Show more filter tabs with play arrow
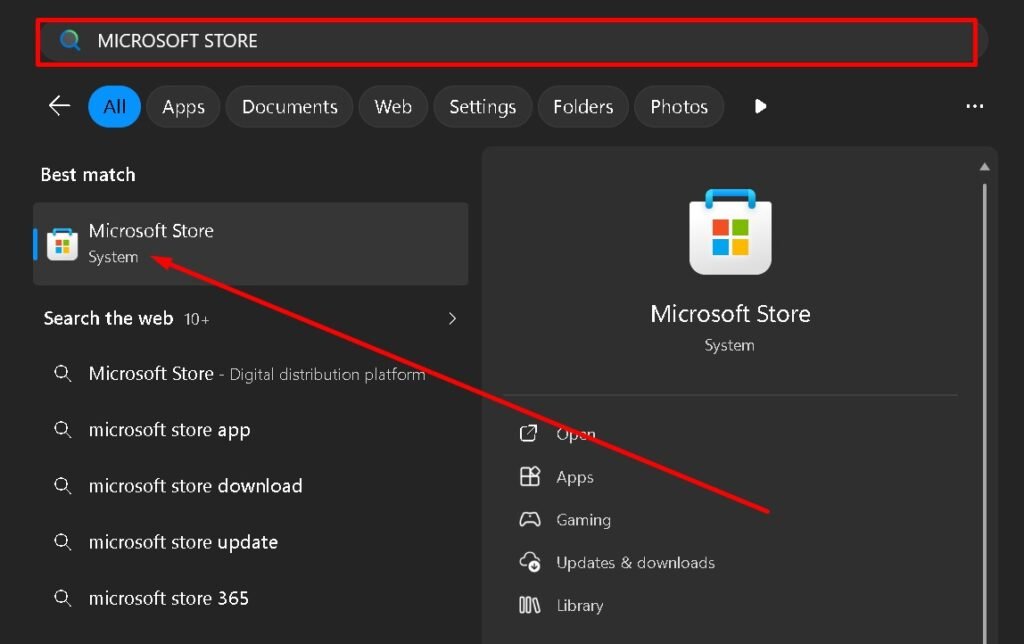The width and height of the screenshot is (1024, 644). pyautogui.click(x=760, y=106)
